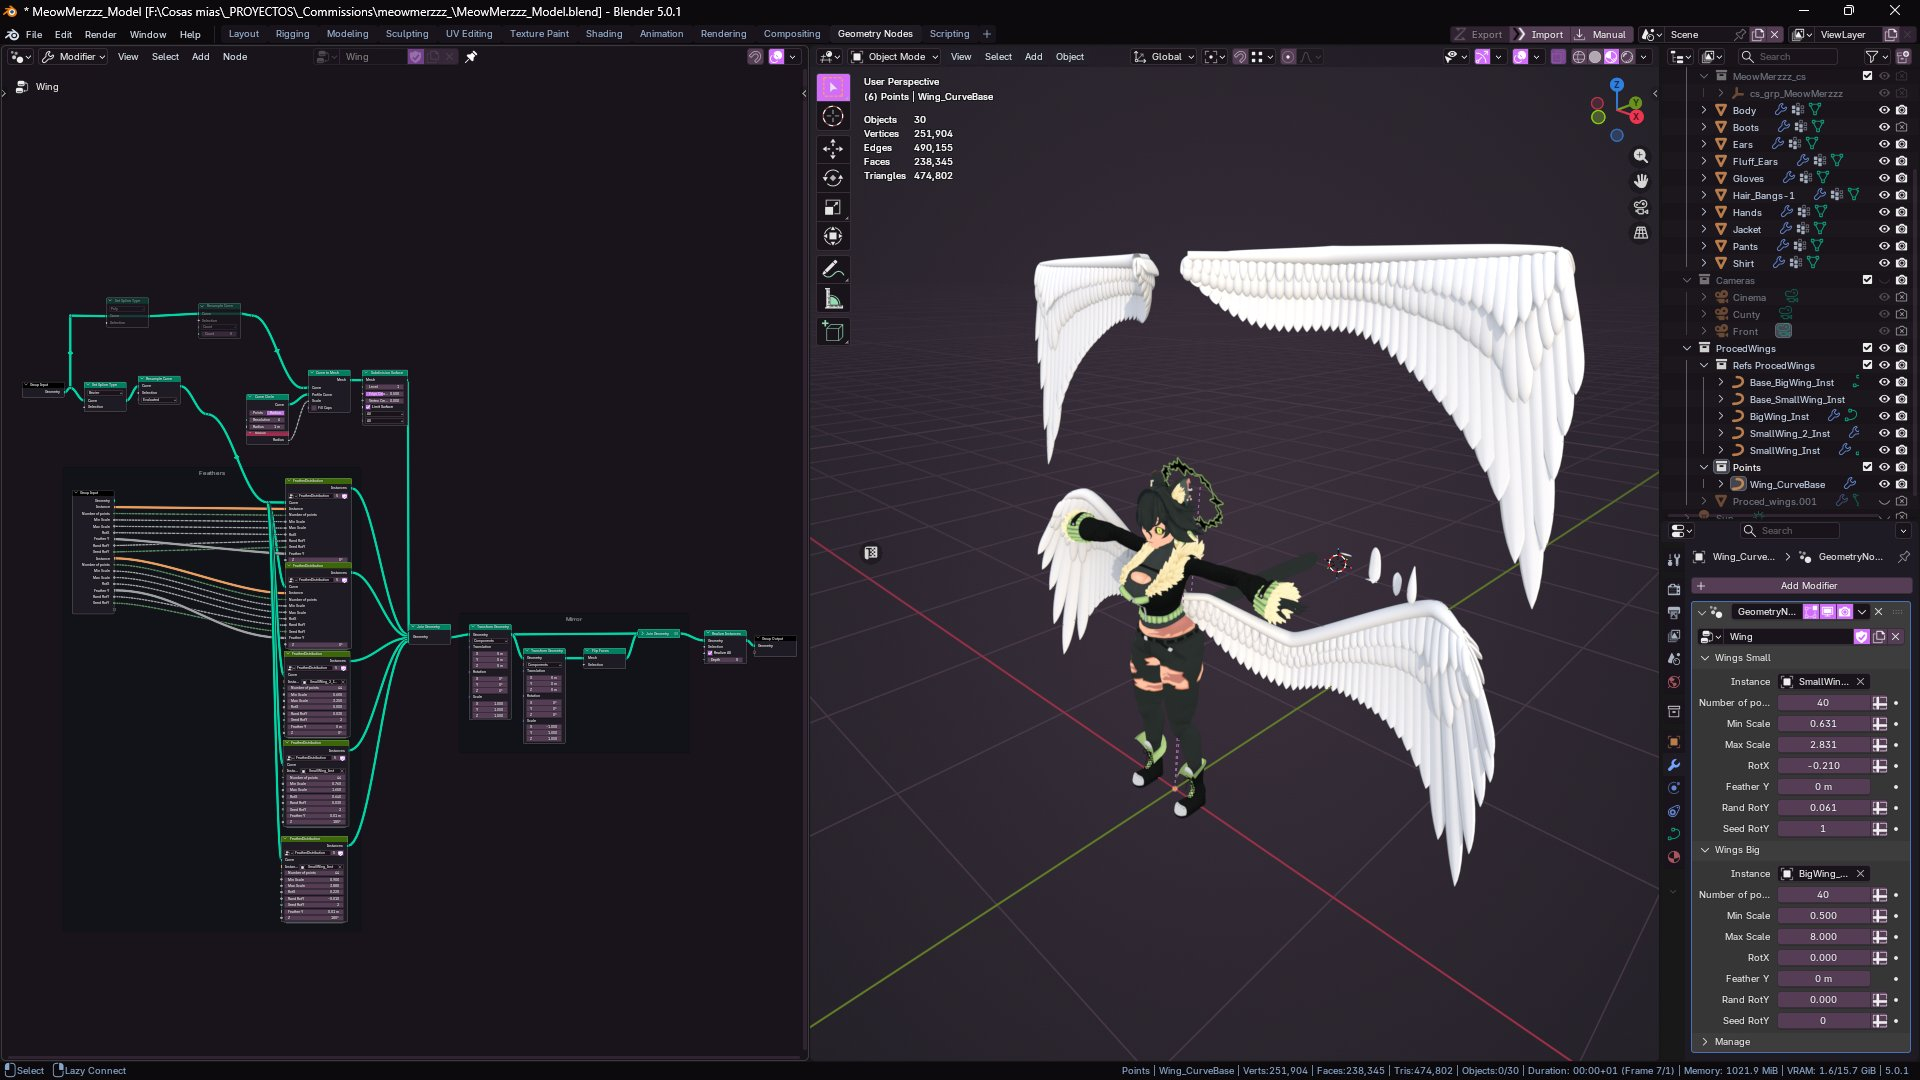
Task: Open the Object Mode dropdown
Action: pos(895,57)
